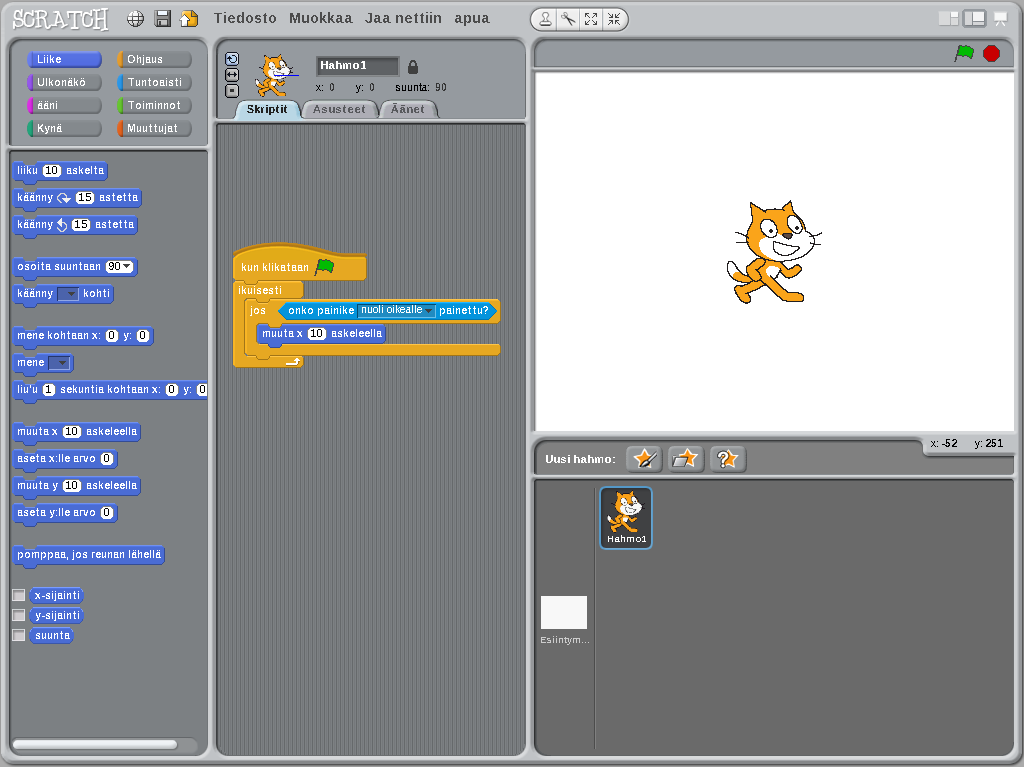Screen dimensions: 1024x767
Task: Enter presentation mode
Action: pyautogui.click(x=1000, y=19)
